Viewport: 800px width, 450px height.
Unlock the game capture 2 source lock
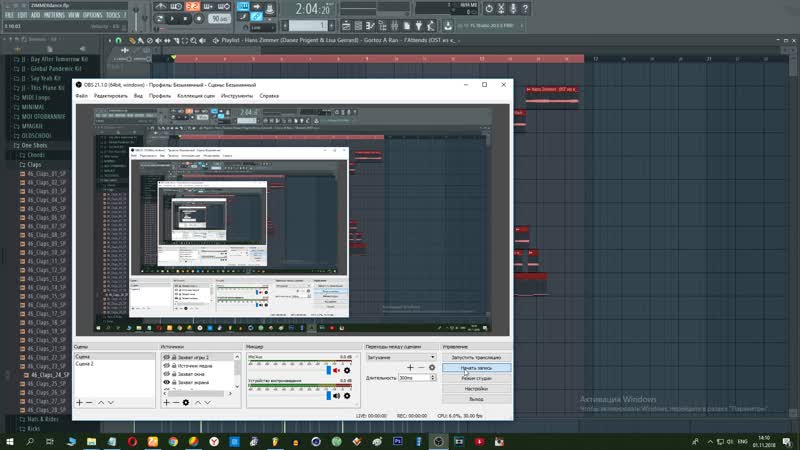pyautogui.click(x=174, y=358)
